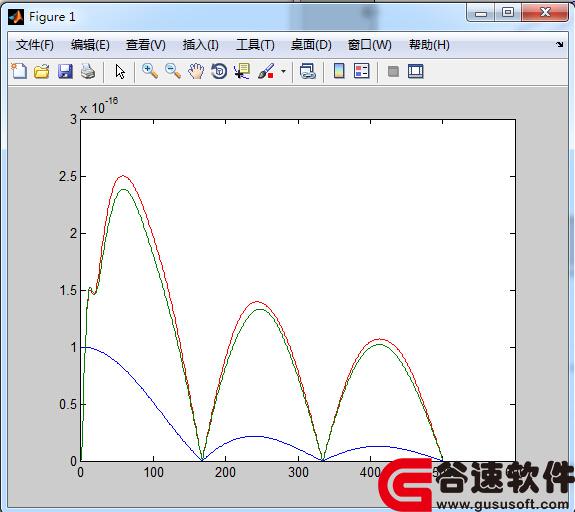Print the figure using the printer icon
The image size is (575, 512).
click(x=88, y=71)
